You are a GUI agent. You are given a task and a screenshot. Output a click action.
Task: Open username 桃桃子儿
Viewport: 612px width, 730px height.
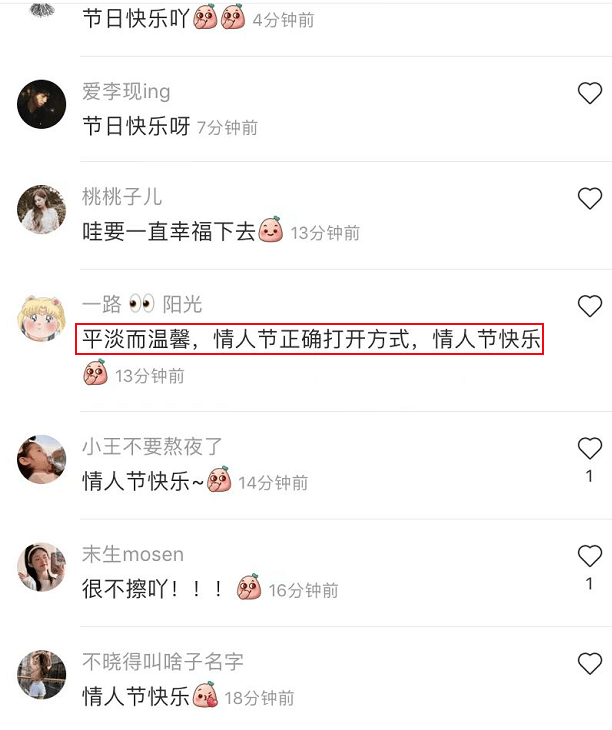[122, 196]
